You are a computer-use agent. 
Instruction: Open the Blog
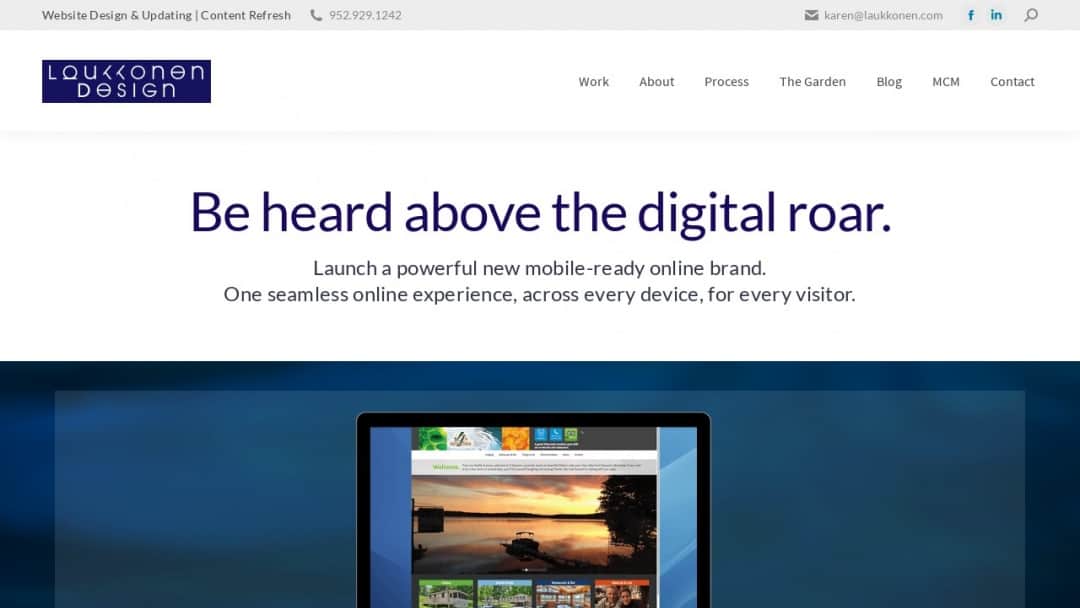(888, 81)
